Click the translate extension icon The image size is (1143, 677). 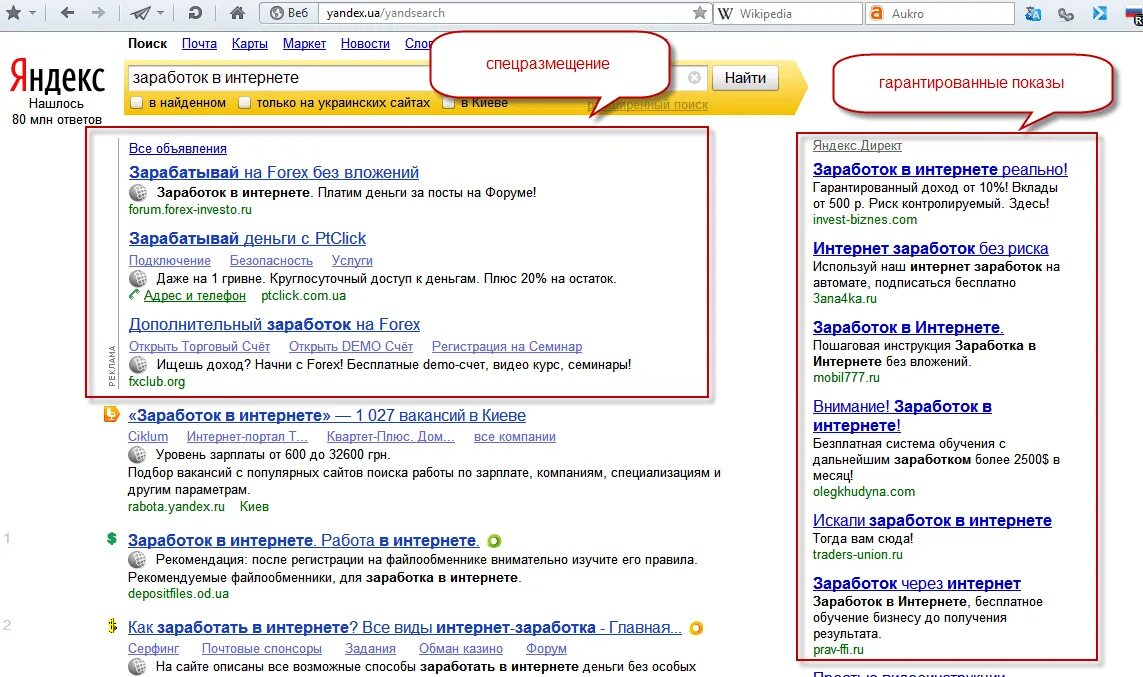coord(1033,13)
